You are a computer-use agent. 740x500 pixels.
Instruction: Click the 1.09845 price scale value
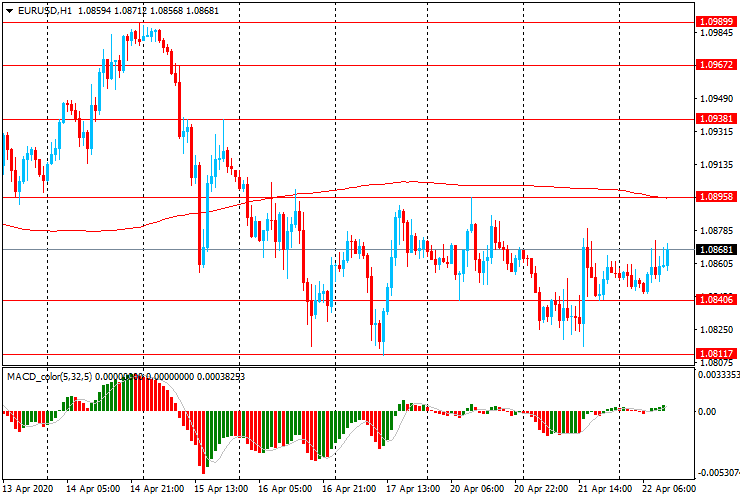[717, 33]
